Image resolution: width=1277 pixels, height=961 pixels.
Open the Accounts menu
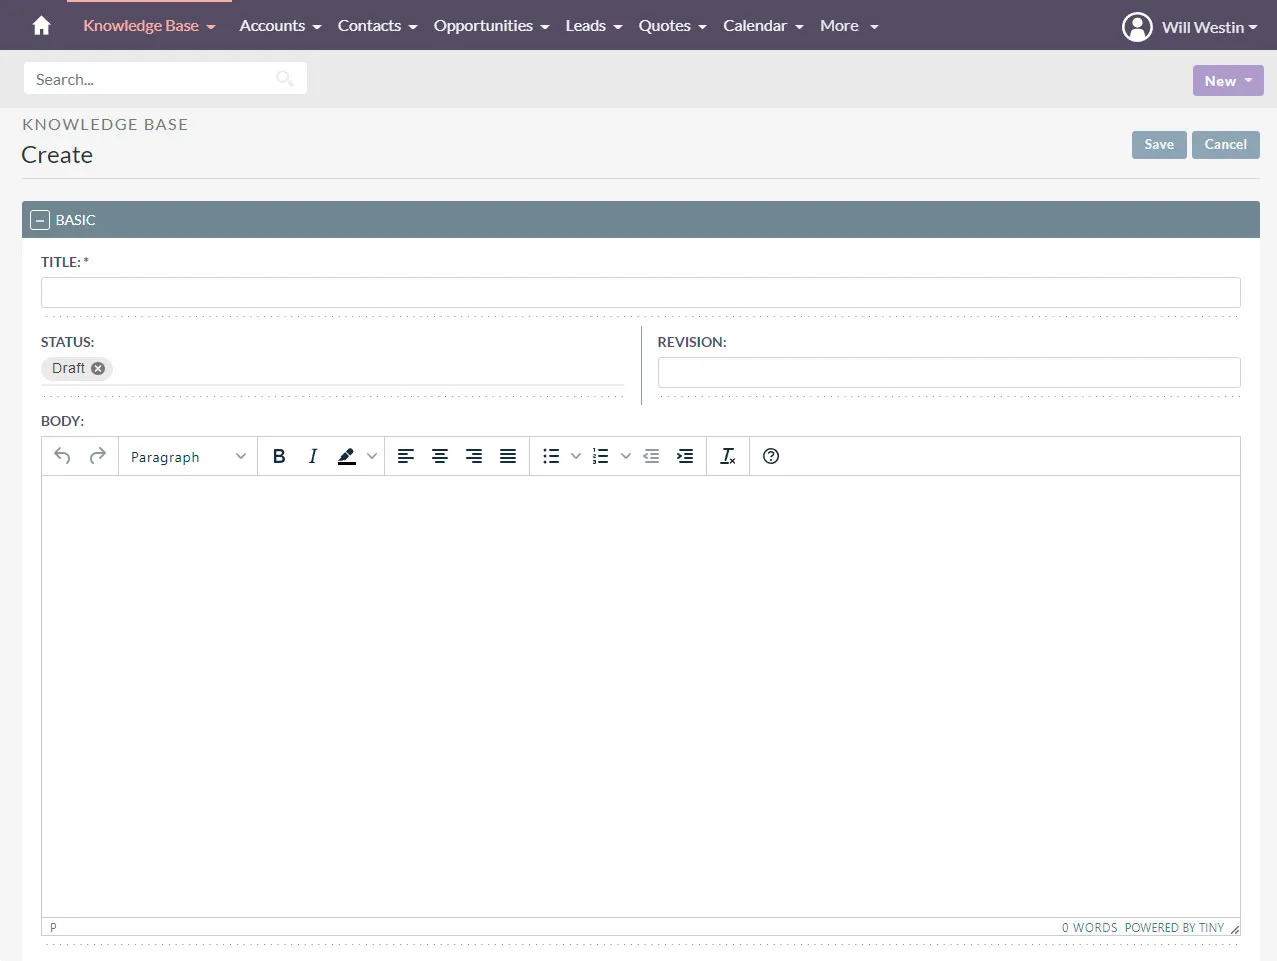[280, 26]
